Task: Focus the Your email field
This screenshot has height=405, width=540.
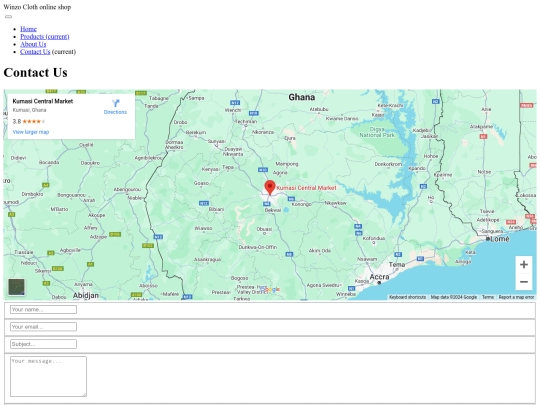Action: click(x=43, y=327)
